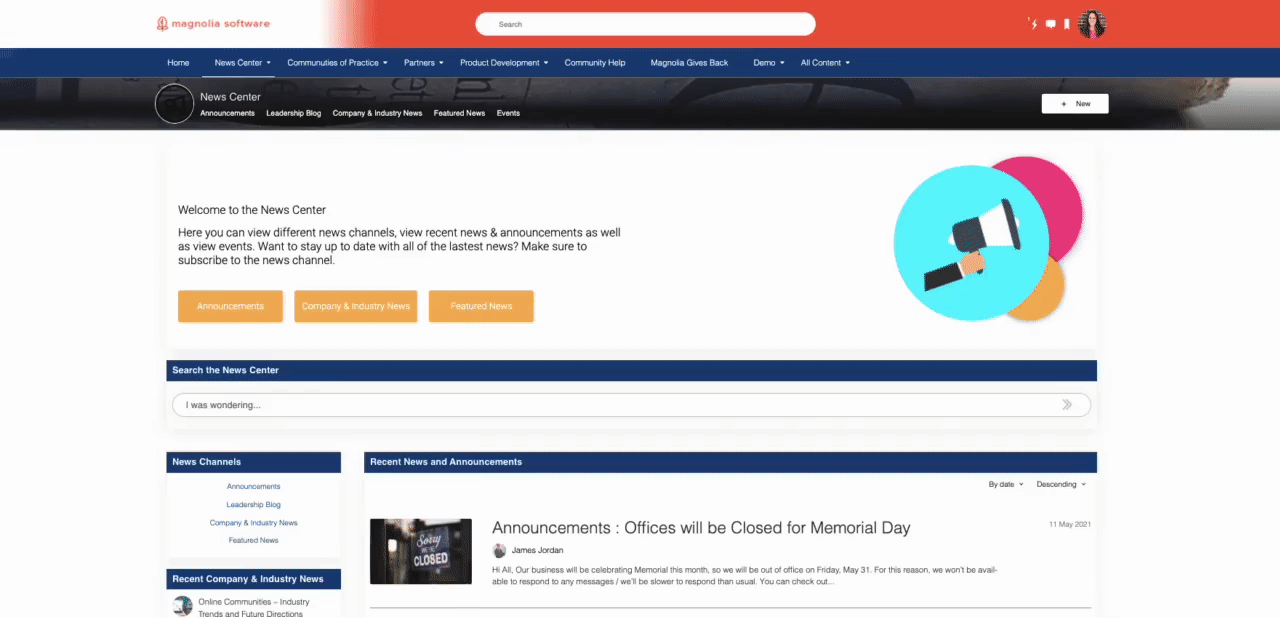This screenshot has height=618, width=1280.
Task: Click the News Center circular avatar icon
Action: point(174,104)
